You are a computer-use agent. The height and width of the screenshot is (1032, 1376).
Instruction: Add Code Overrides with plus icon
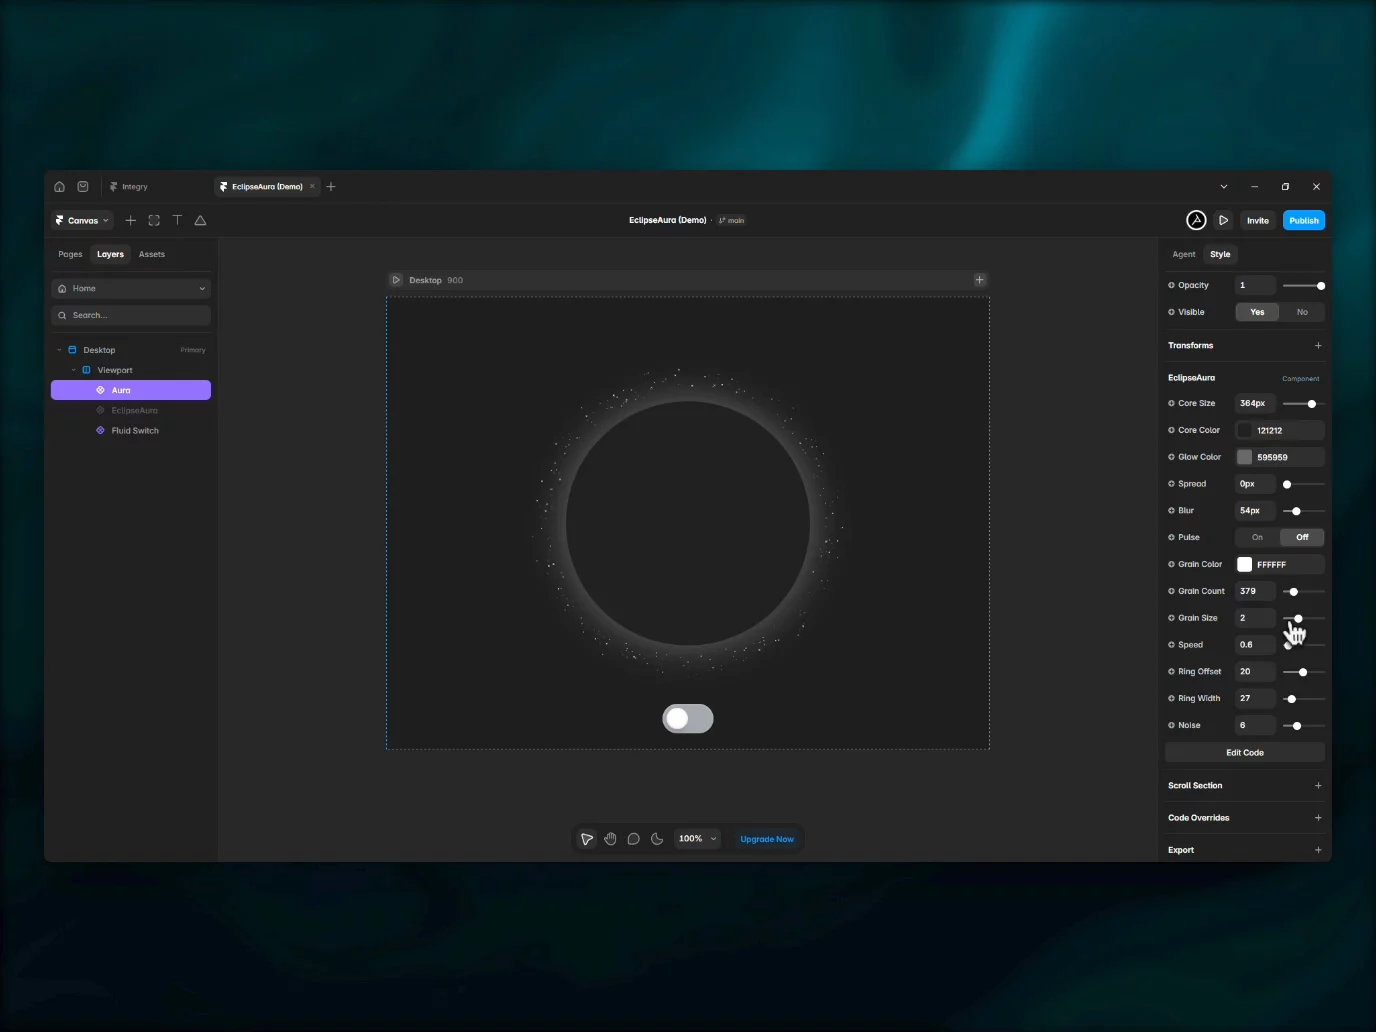1318,818
